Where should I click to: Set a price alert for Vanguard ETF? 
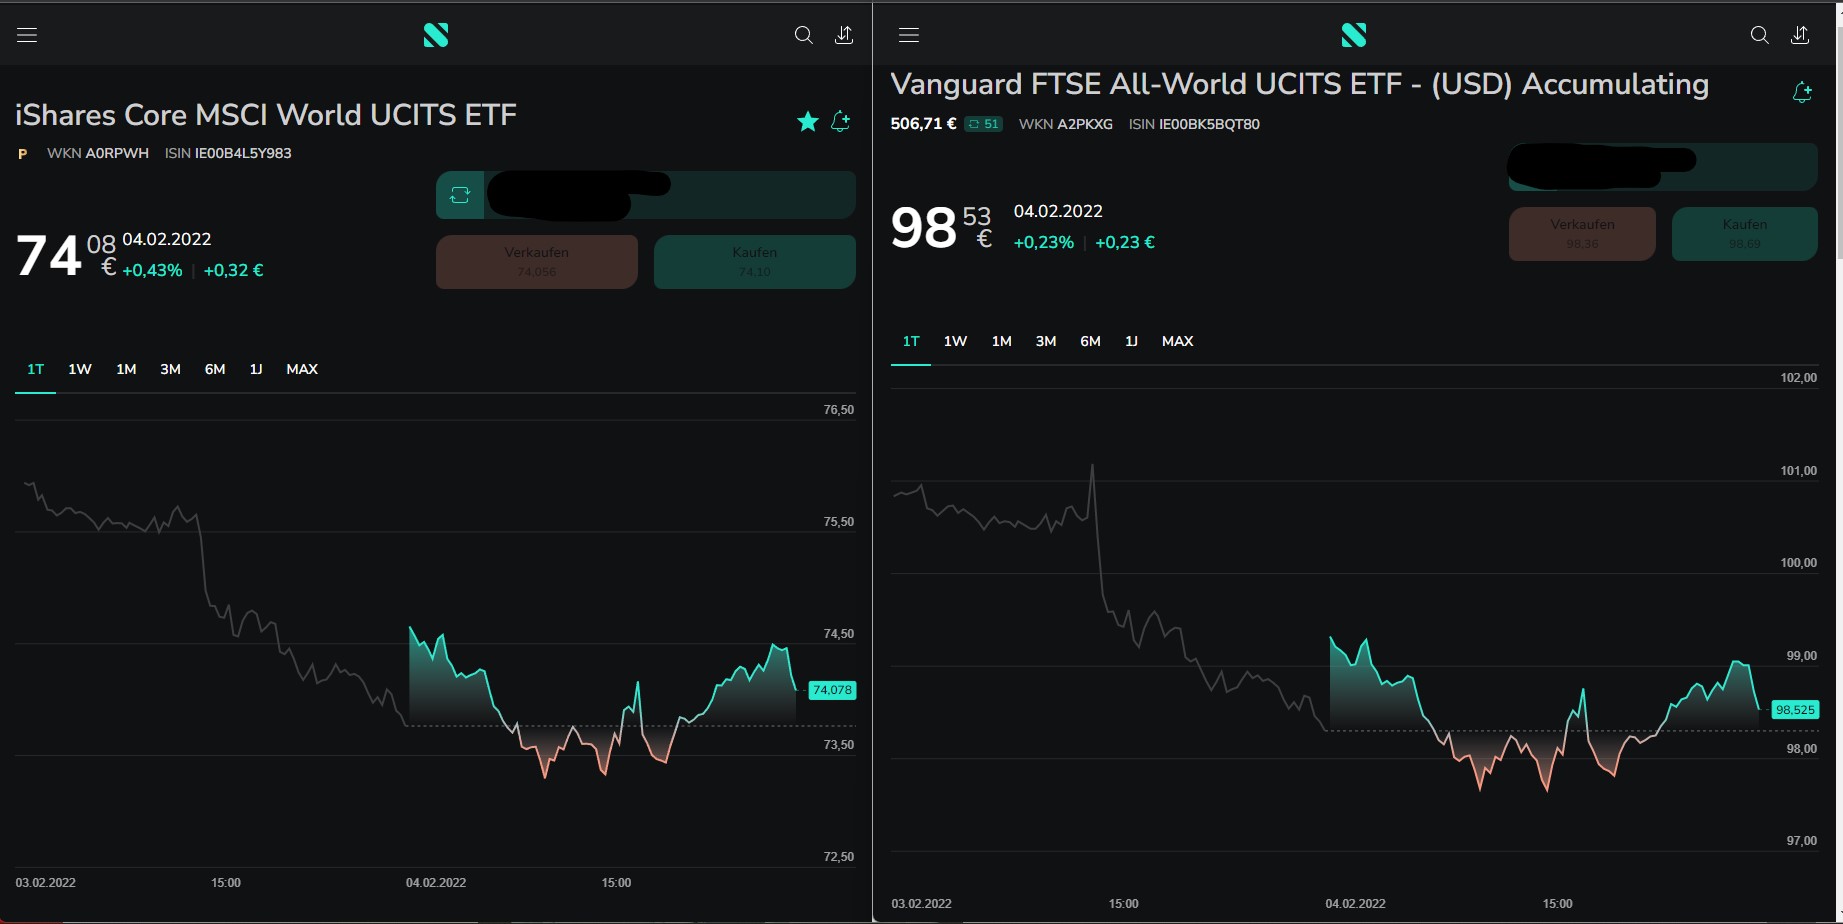1802,93
